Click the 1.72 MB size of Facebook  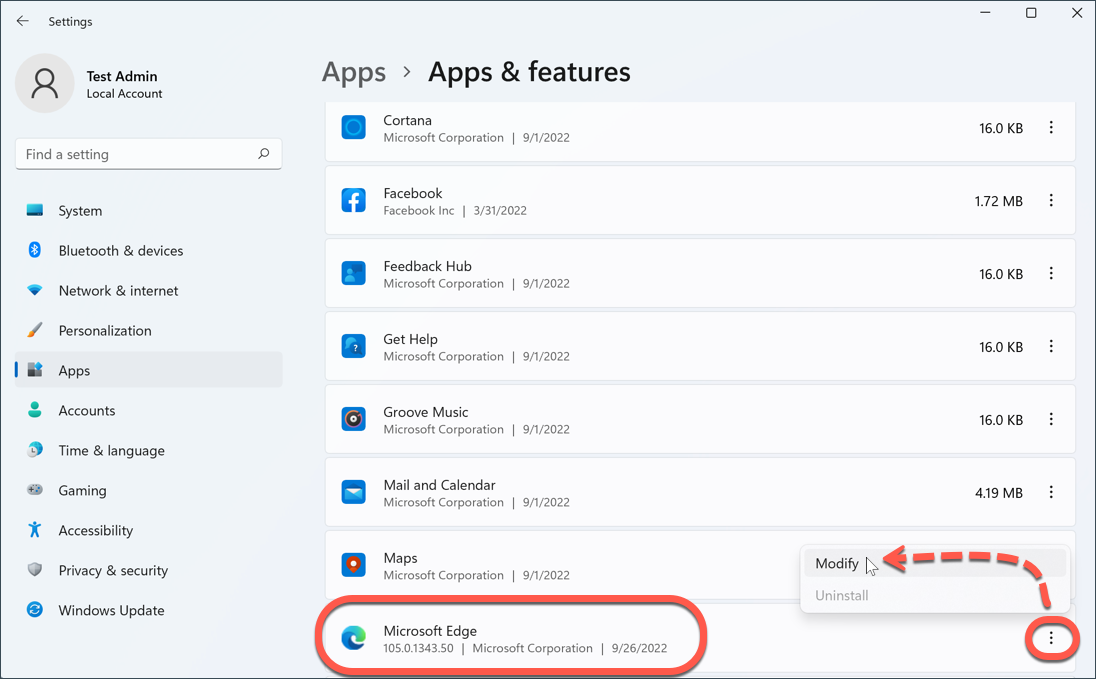(999, 201)
